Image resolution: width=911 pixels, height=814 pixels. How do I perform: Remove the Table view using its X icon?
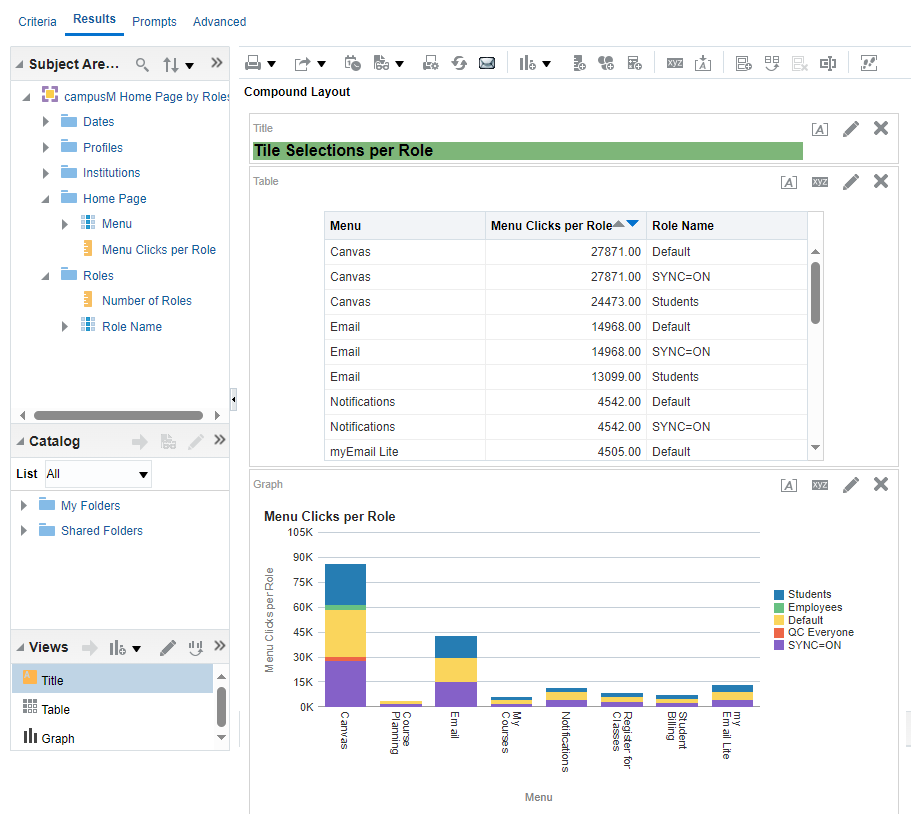[x=880, y=181]
